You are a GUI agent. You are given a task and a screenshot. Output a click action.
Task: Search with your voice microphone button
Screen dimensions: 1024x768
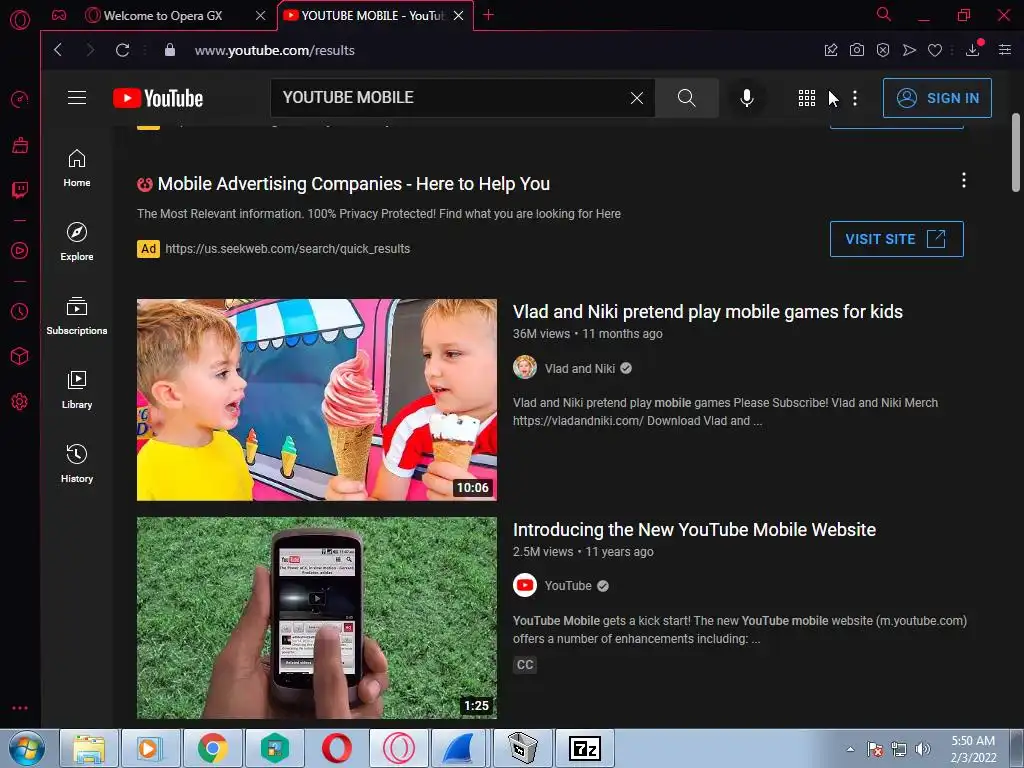point(747,98)
